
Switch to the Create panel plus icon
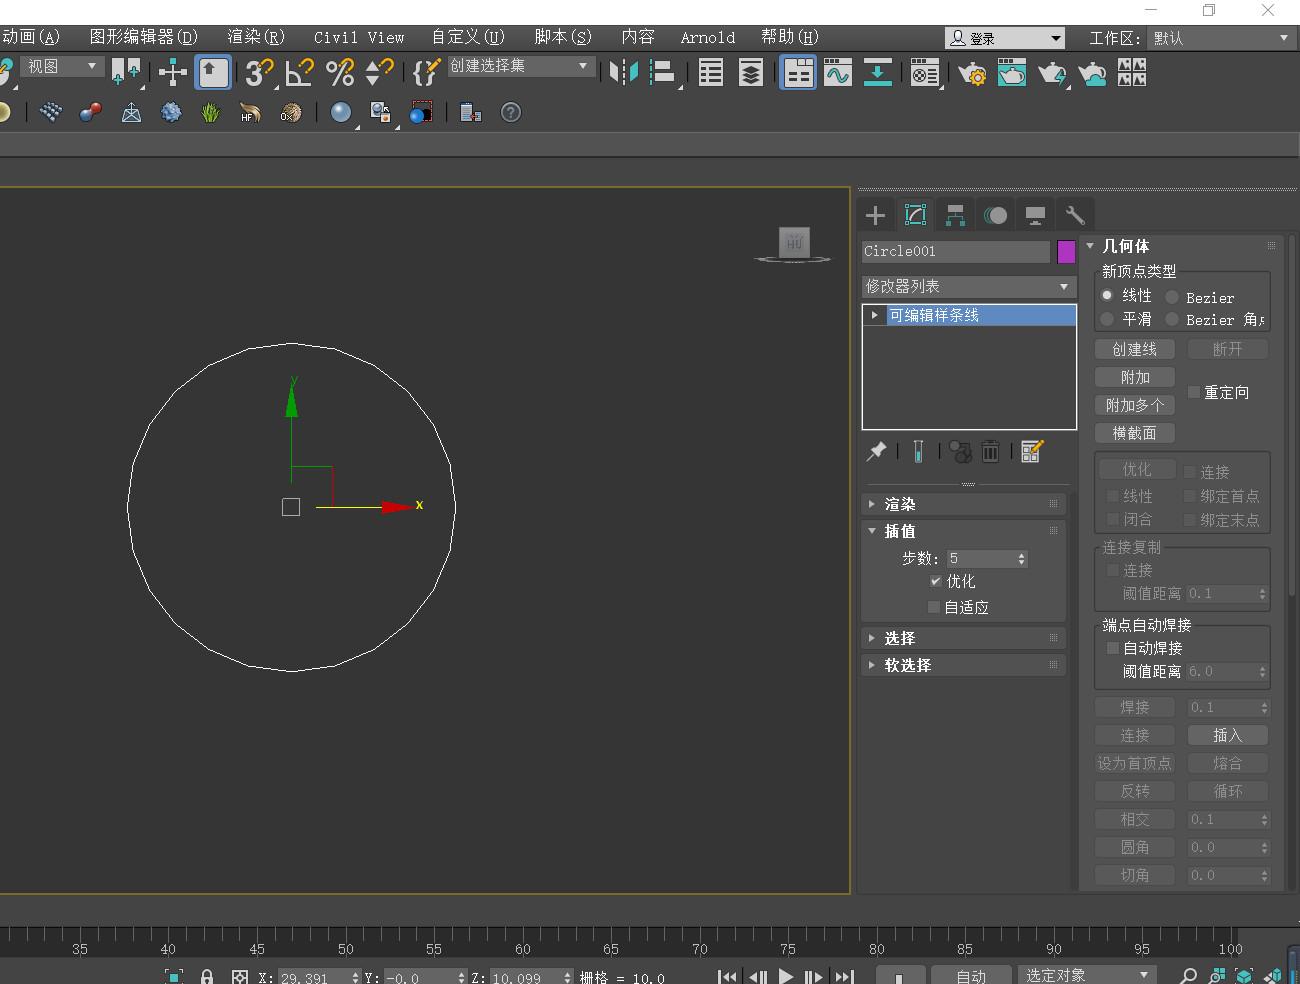[x=874, y=214]
